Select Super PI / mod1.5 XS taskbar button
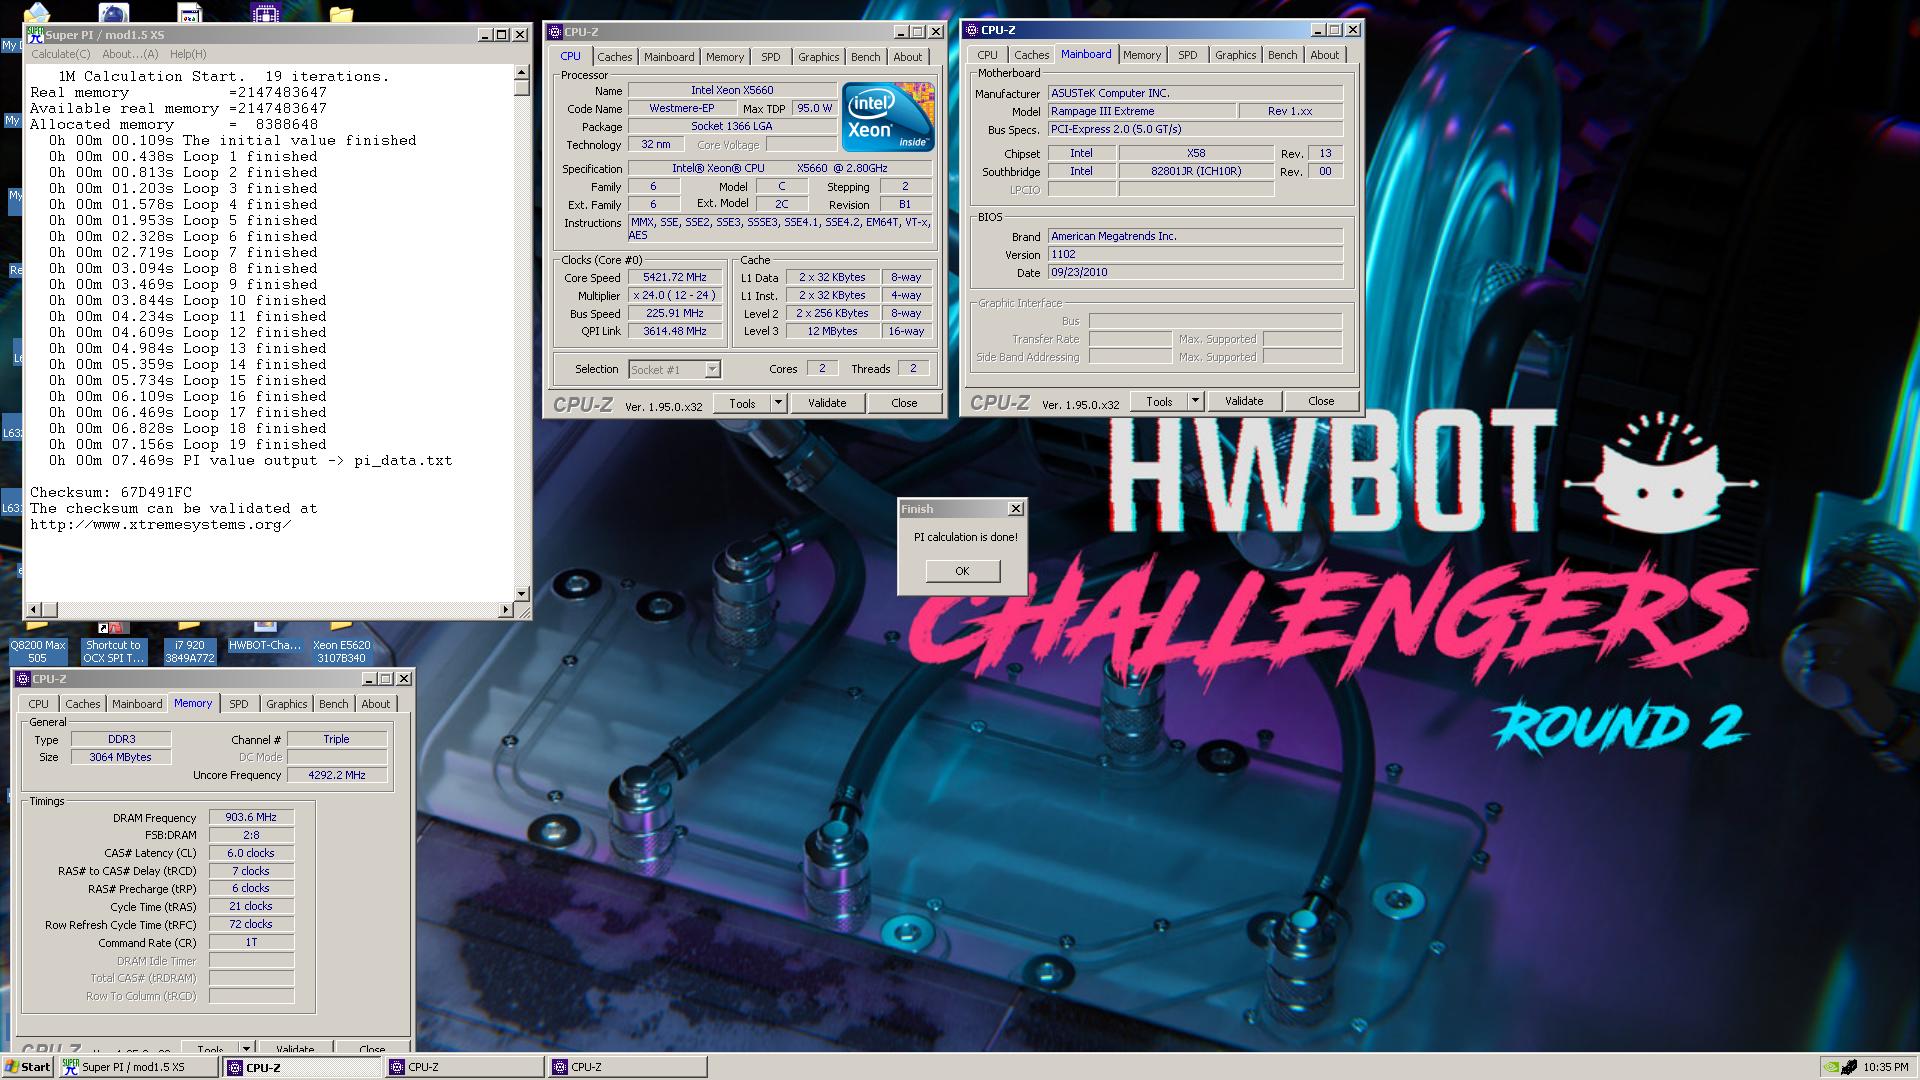Screen dimensions: 1920x1080 point(138,1067)
